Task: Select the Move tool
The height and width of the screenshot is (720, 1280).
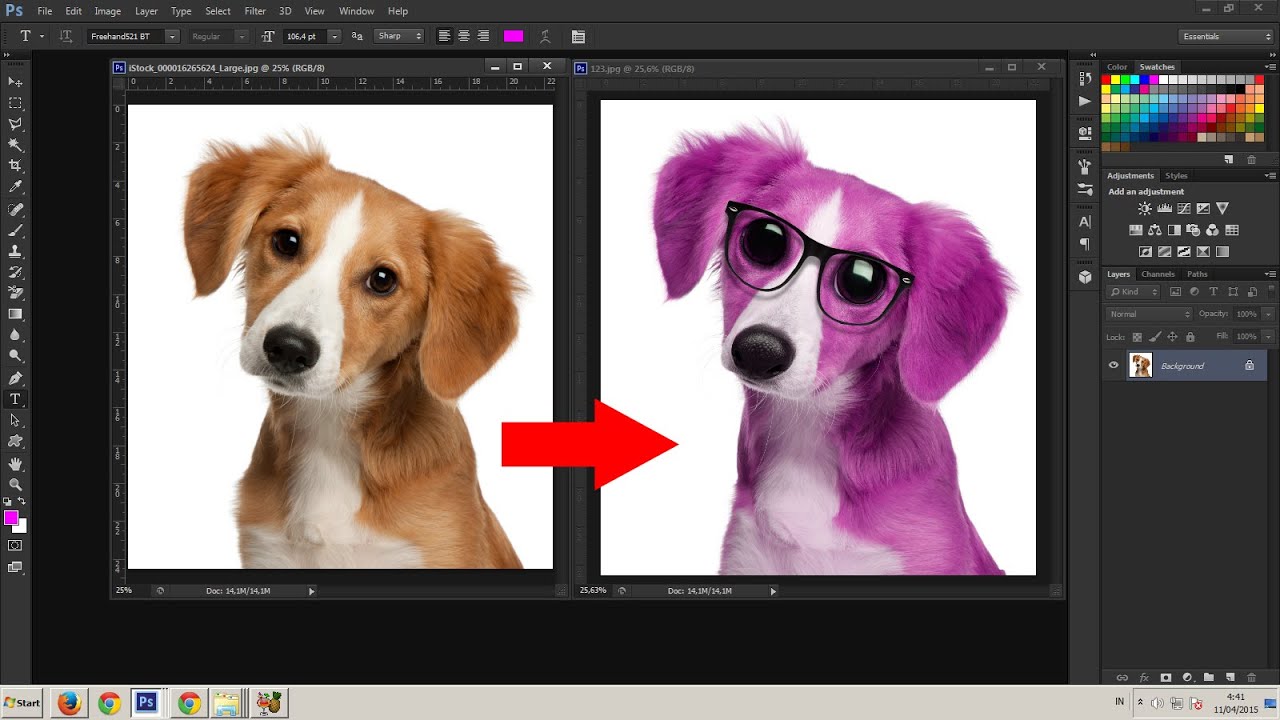Action: (x=15, y=82)
